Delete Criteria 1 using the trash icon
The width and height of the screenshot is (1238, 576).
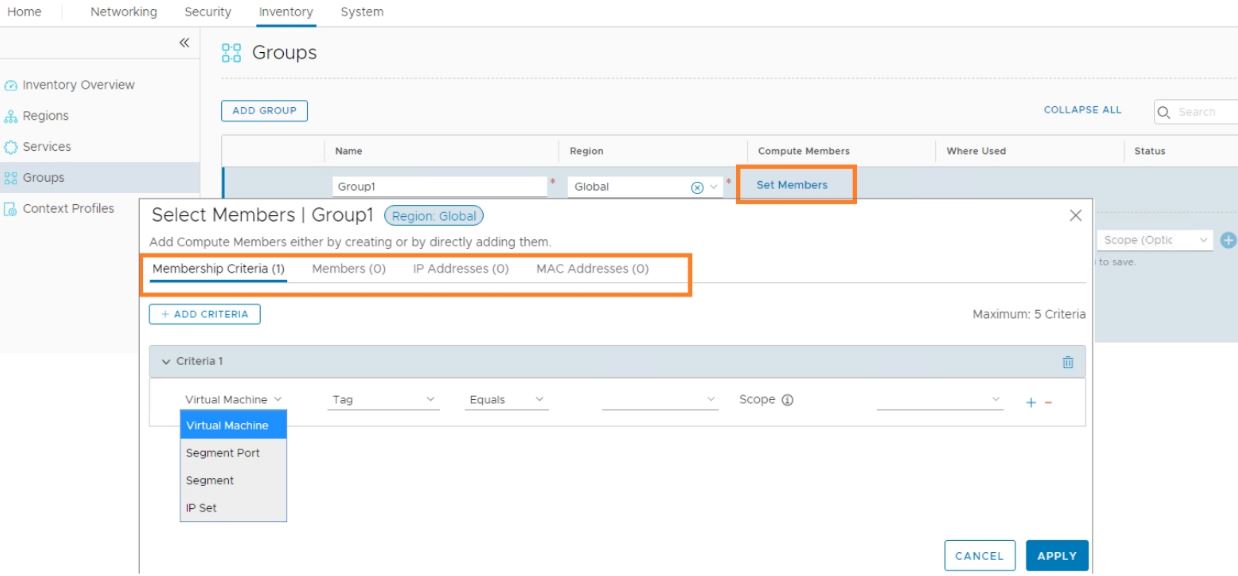coord(1067,362)
